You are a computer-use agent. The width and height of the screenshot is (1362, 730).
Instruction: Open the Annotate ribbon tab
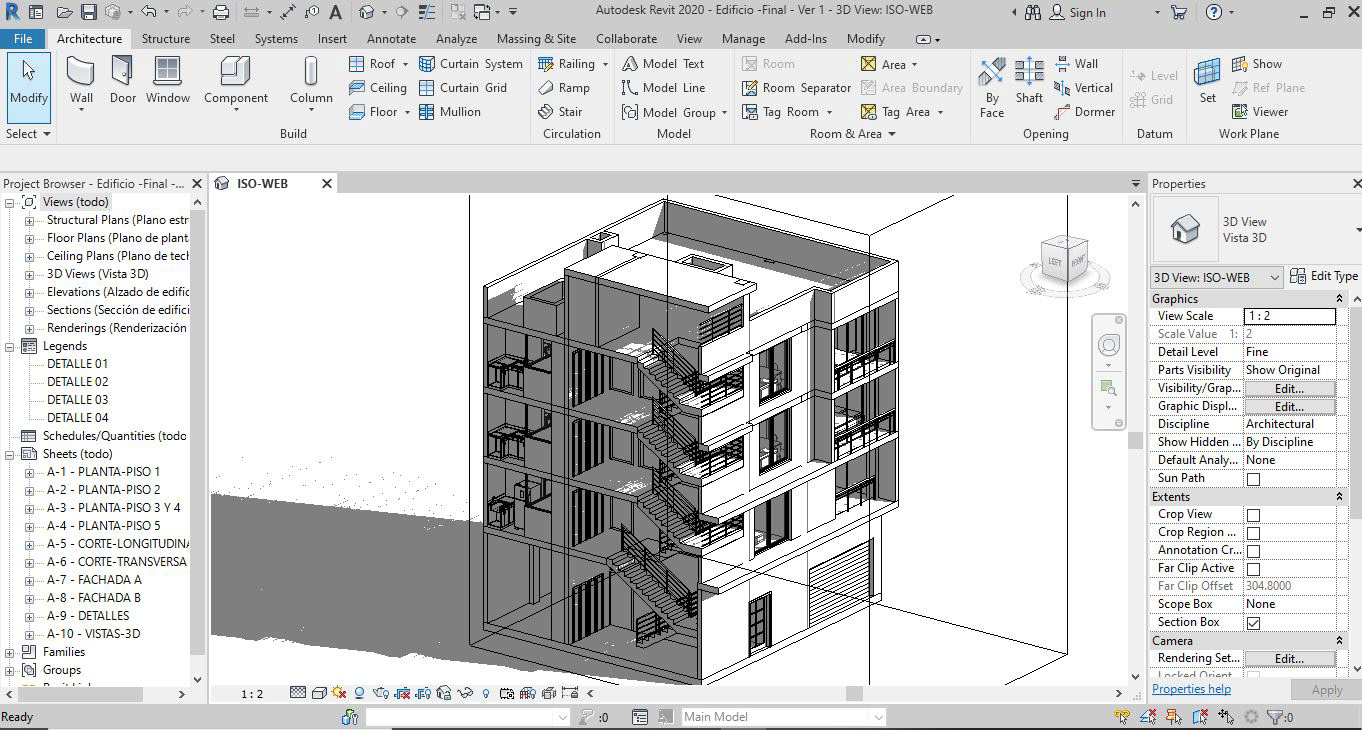[x=391, y=38]
